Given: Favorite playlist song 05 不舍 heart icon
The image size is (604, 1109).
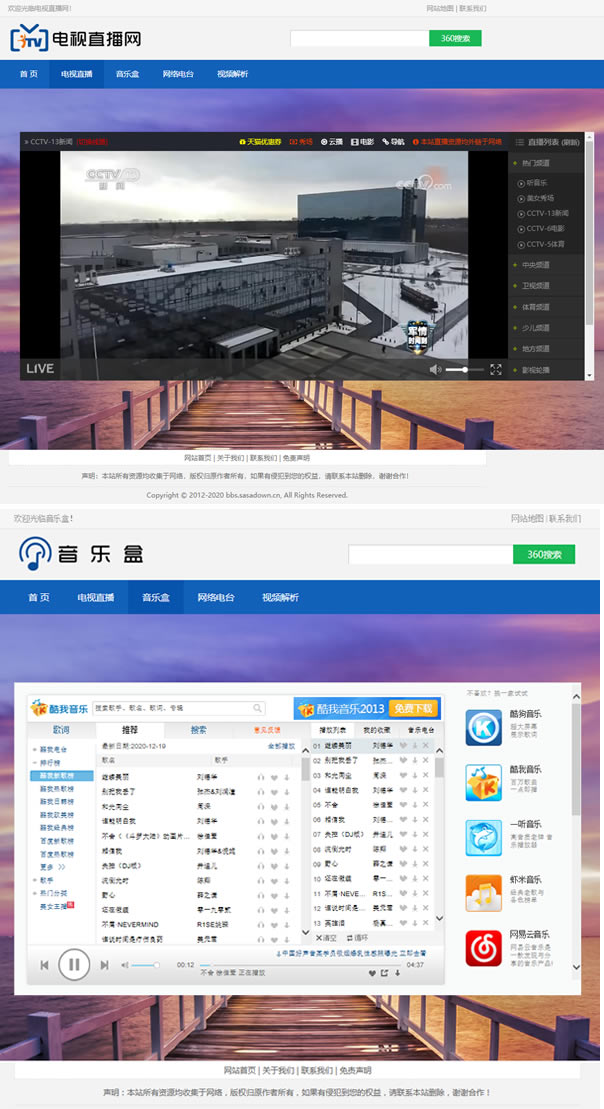Looking at the screenshot, I should 403,805.
